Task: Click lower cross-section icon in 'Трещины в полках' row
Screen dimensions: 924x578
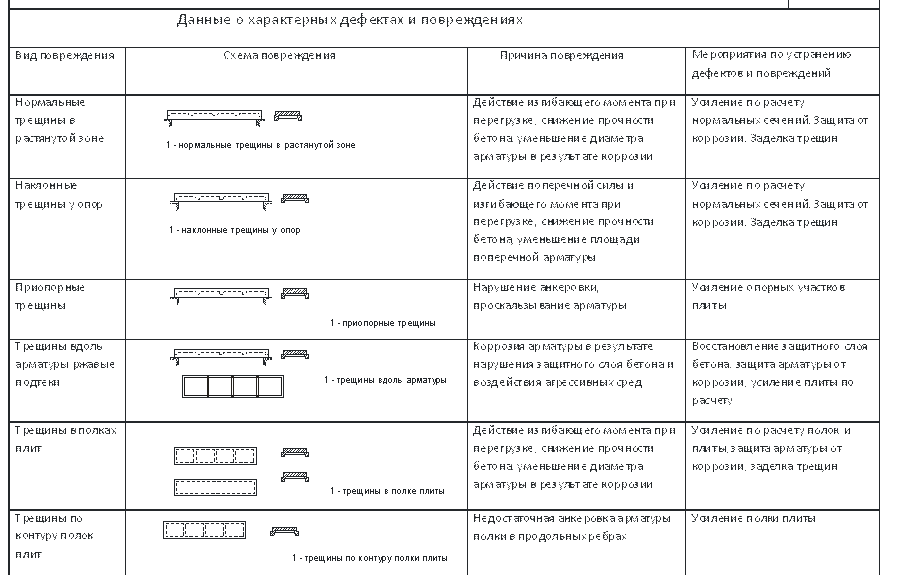Action: pos(295,477)
